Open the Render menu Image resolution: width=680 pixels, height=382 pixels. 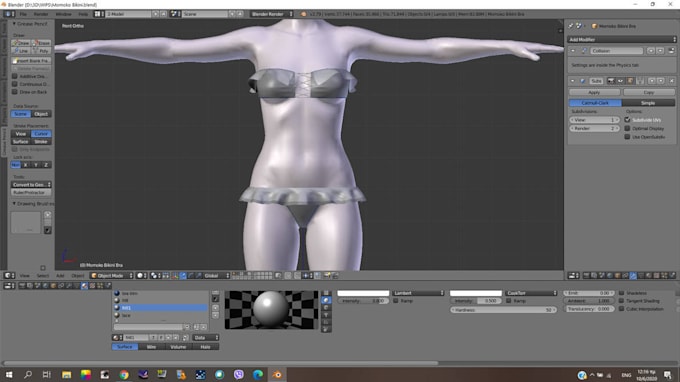point(41,14)
